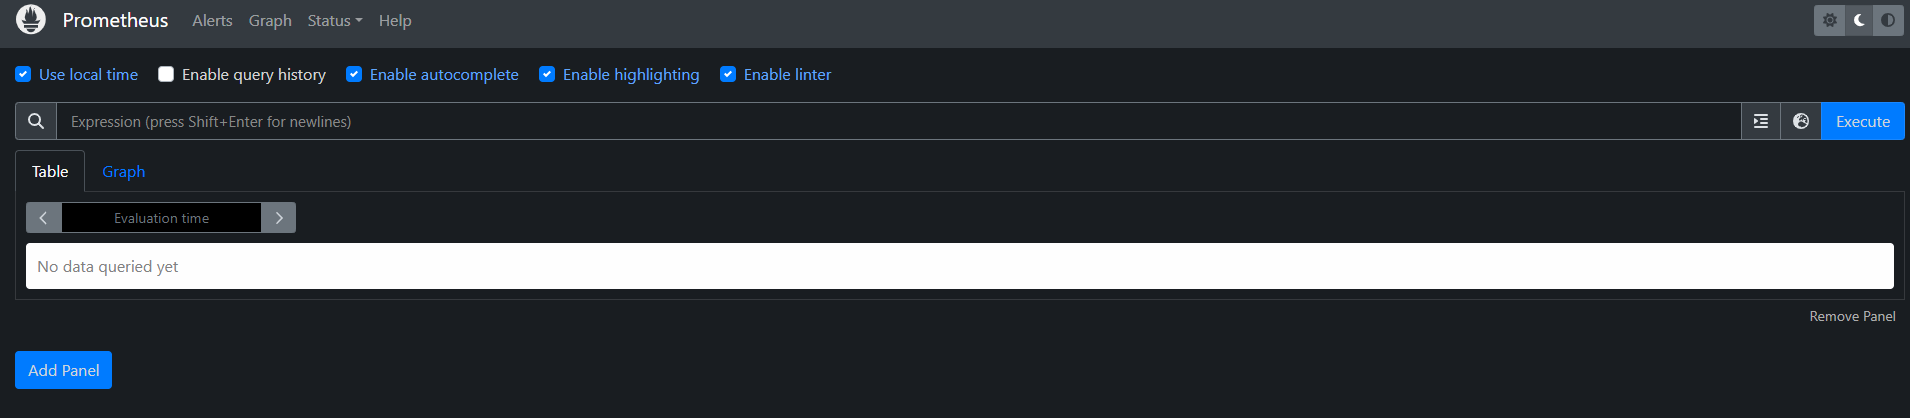Click the search magnifier icon
The height and width of the screenshot is (418, 1910).
(x=36, y=121)
